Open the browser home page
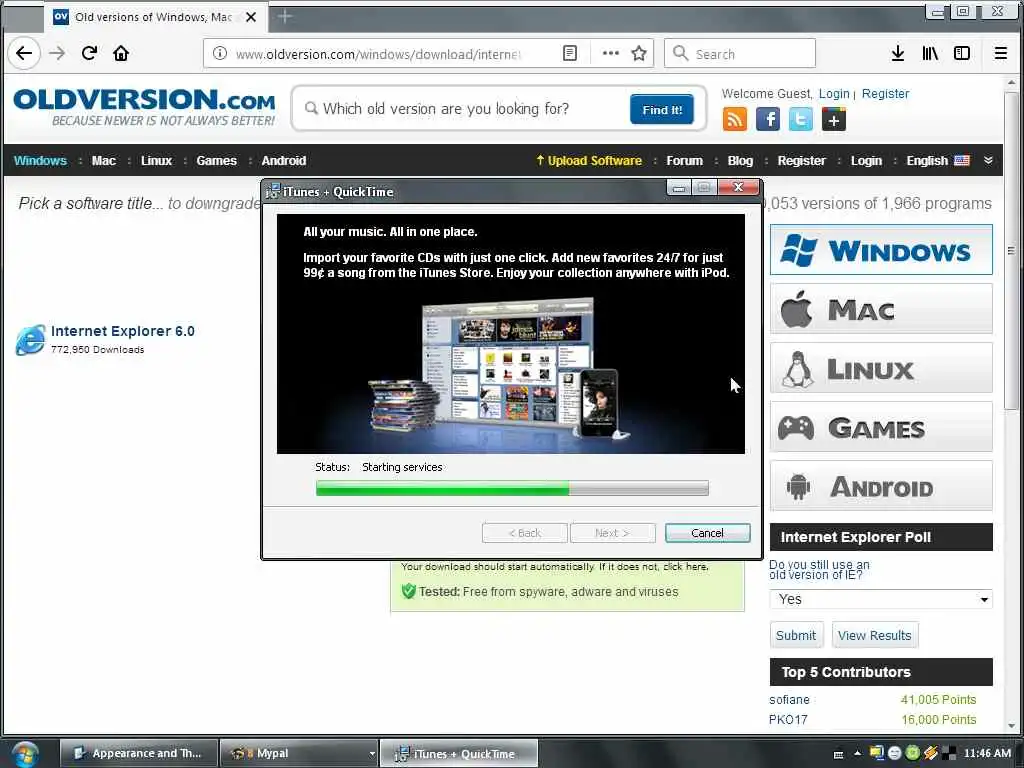 [121, 53]
